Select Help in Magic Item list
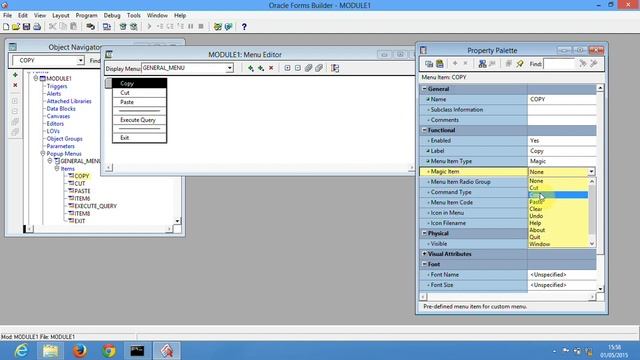The width and height of the screenshot is (640, 360). pos(535,223)
